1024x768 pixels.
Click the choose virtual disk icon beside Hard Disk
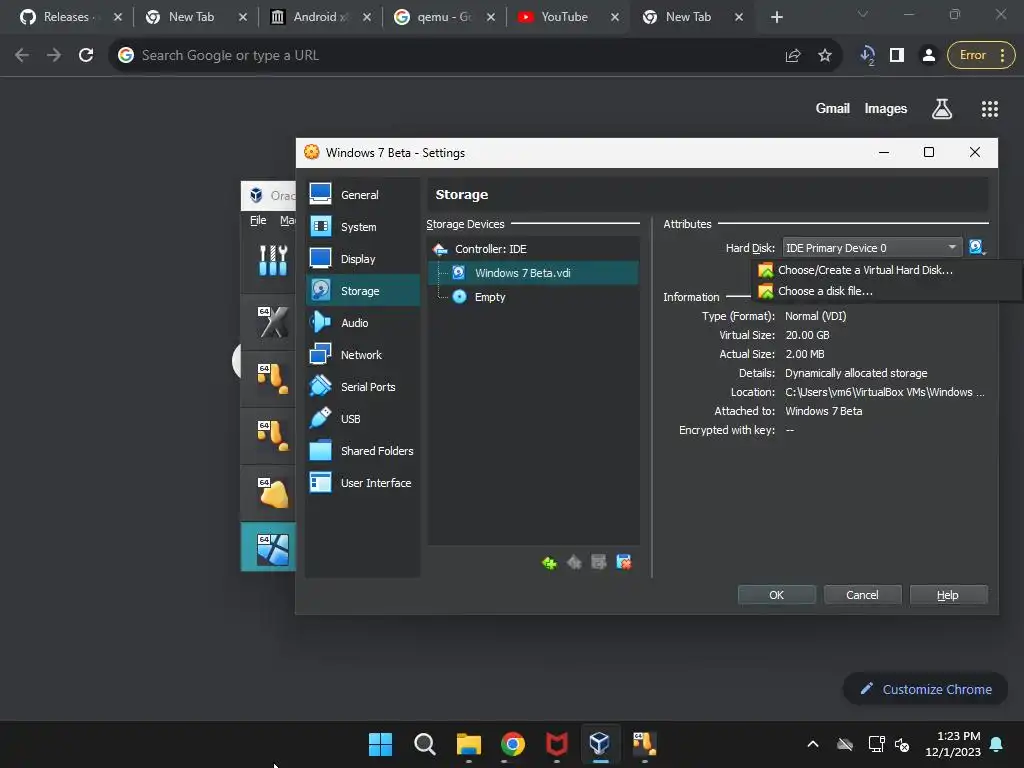coord(976,248)
